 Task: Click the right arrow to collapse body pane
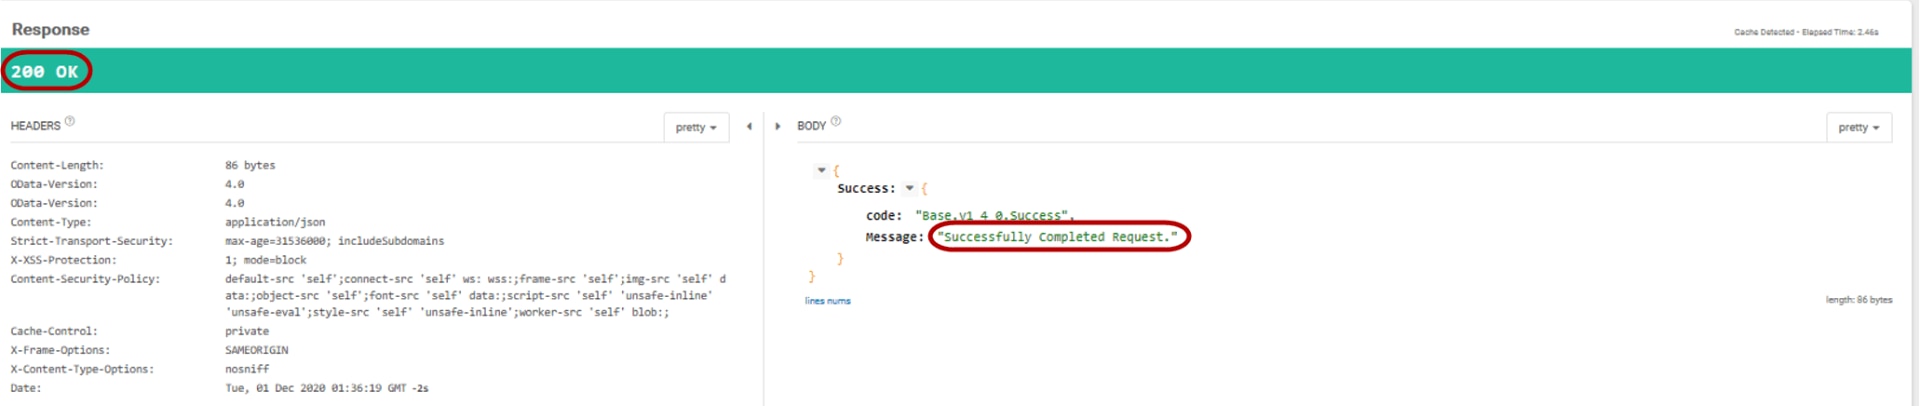(x=778, y=127)
